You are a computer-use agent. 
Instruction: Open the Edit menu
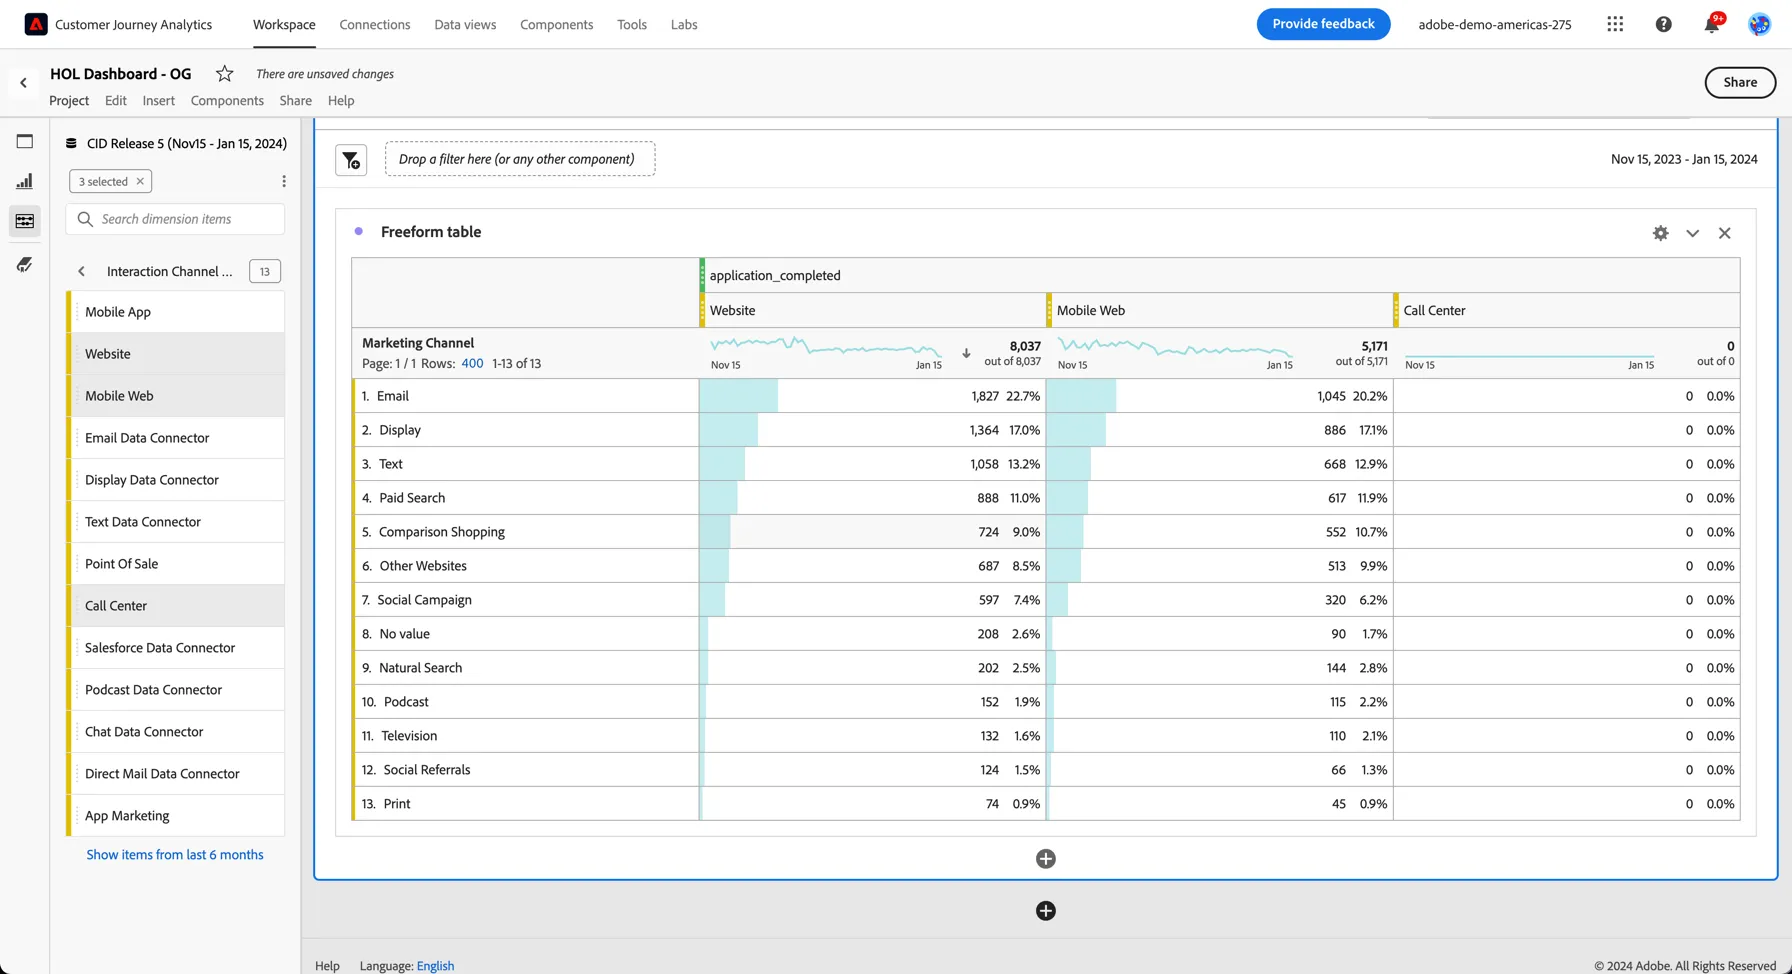116,101
